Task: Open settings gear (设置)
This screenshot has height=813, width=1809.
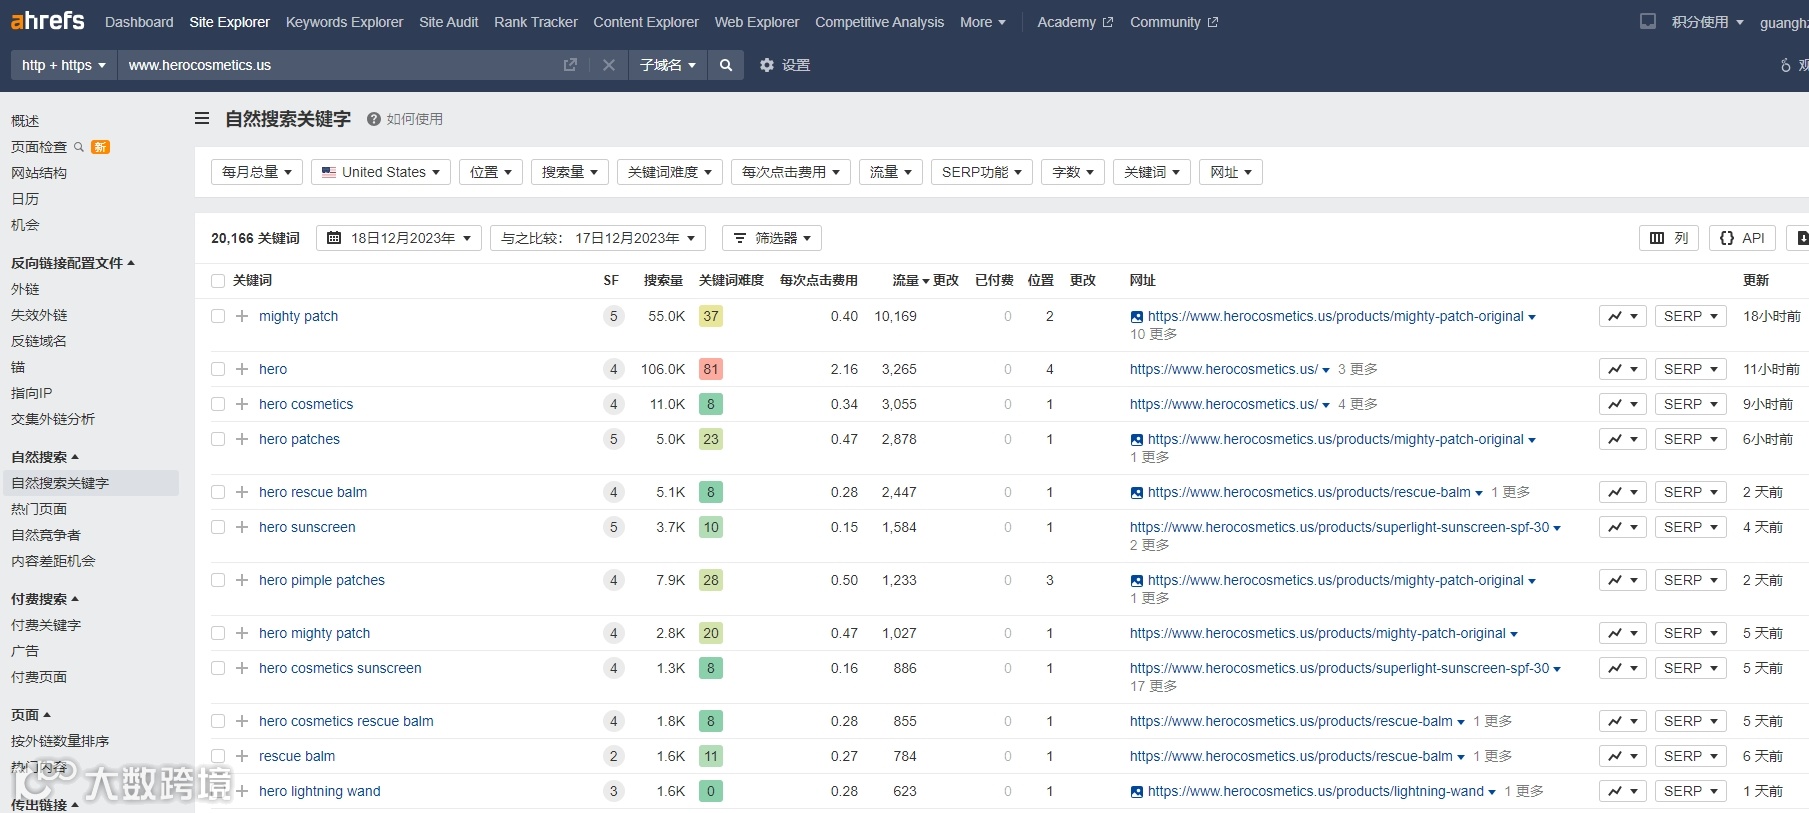Action: click(x=784, y=65)
